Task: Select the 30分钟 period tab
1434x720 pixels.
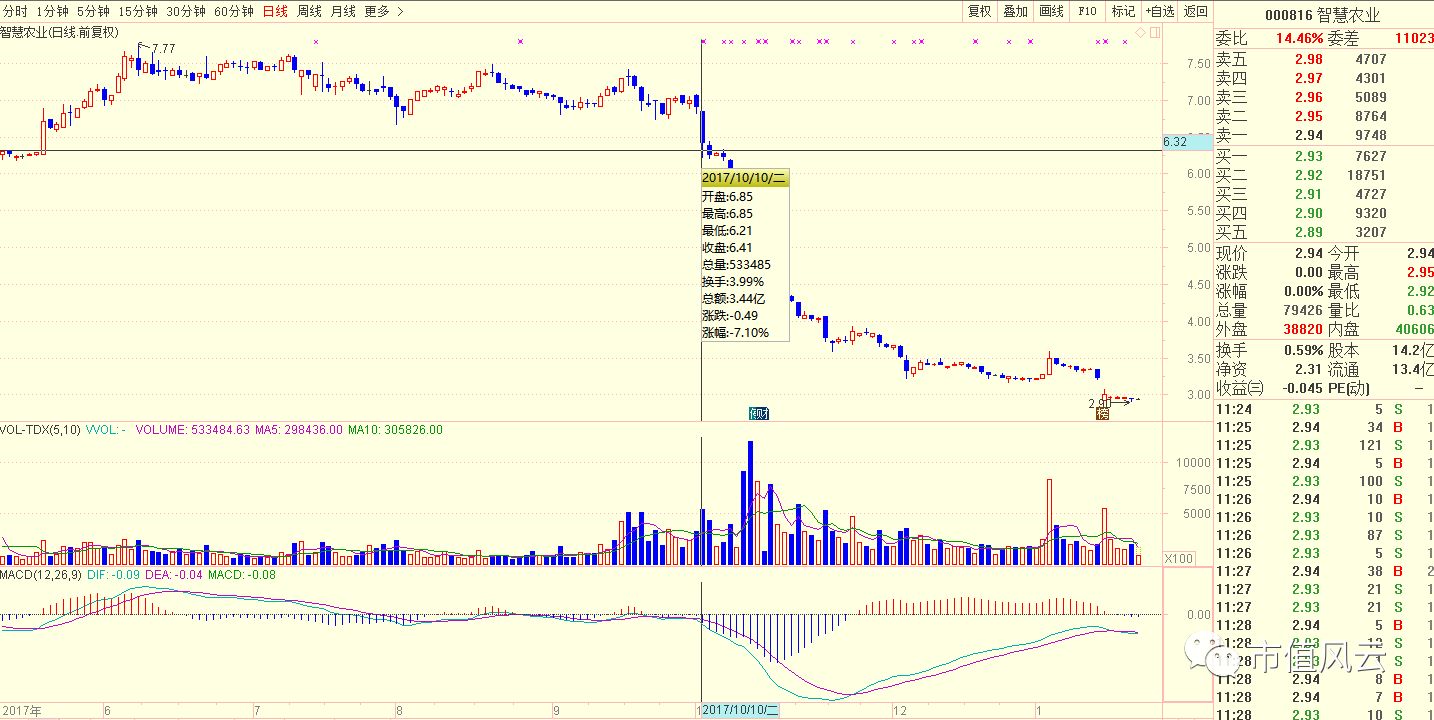Action: (185, 11)
